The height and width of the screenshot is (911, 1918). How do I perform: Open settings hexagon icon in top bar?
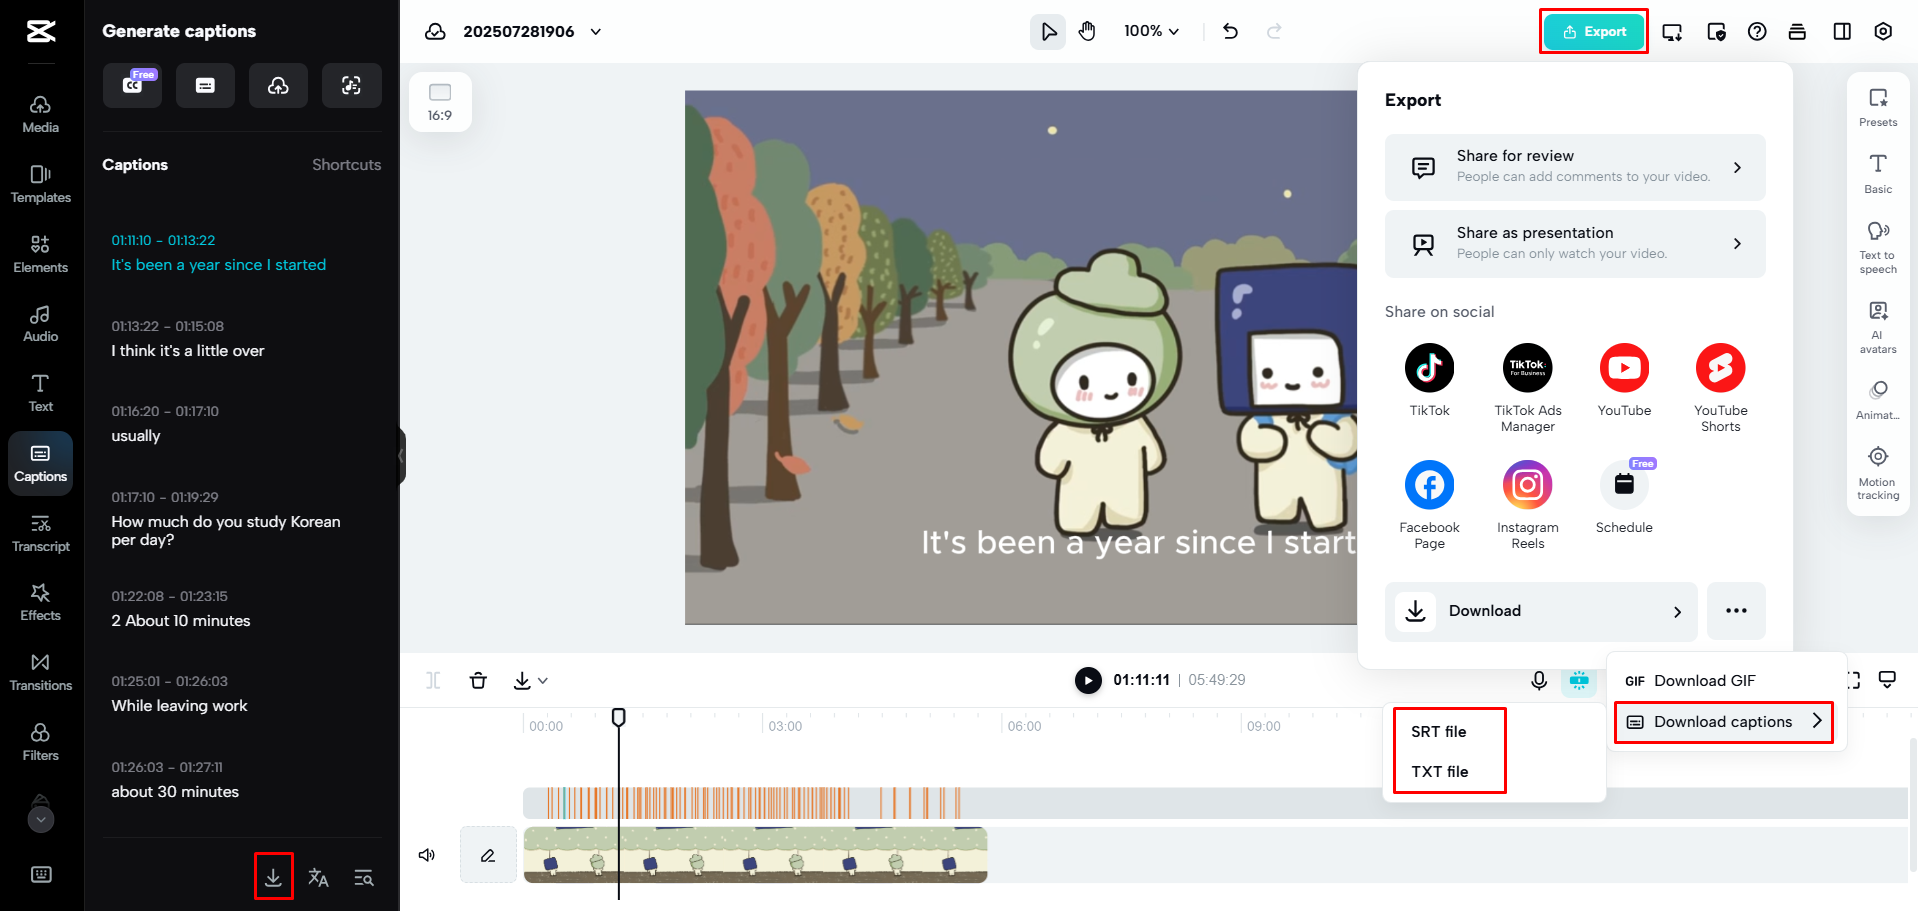coord(1883,31)
